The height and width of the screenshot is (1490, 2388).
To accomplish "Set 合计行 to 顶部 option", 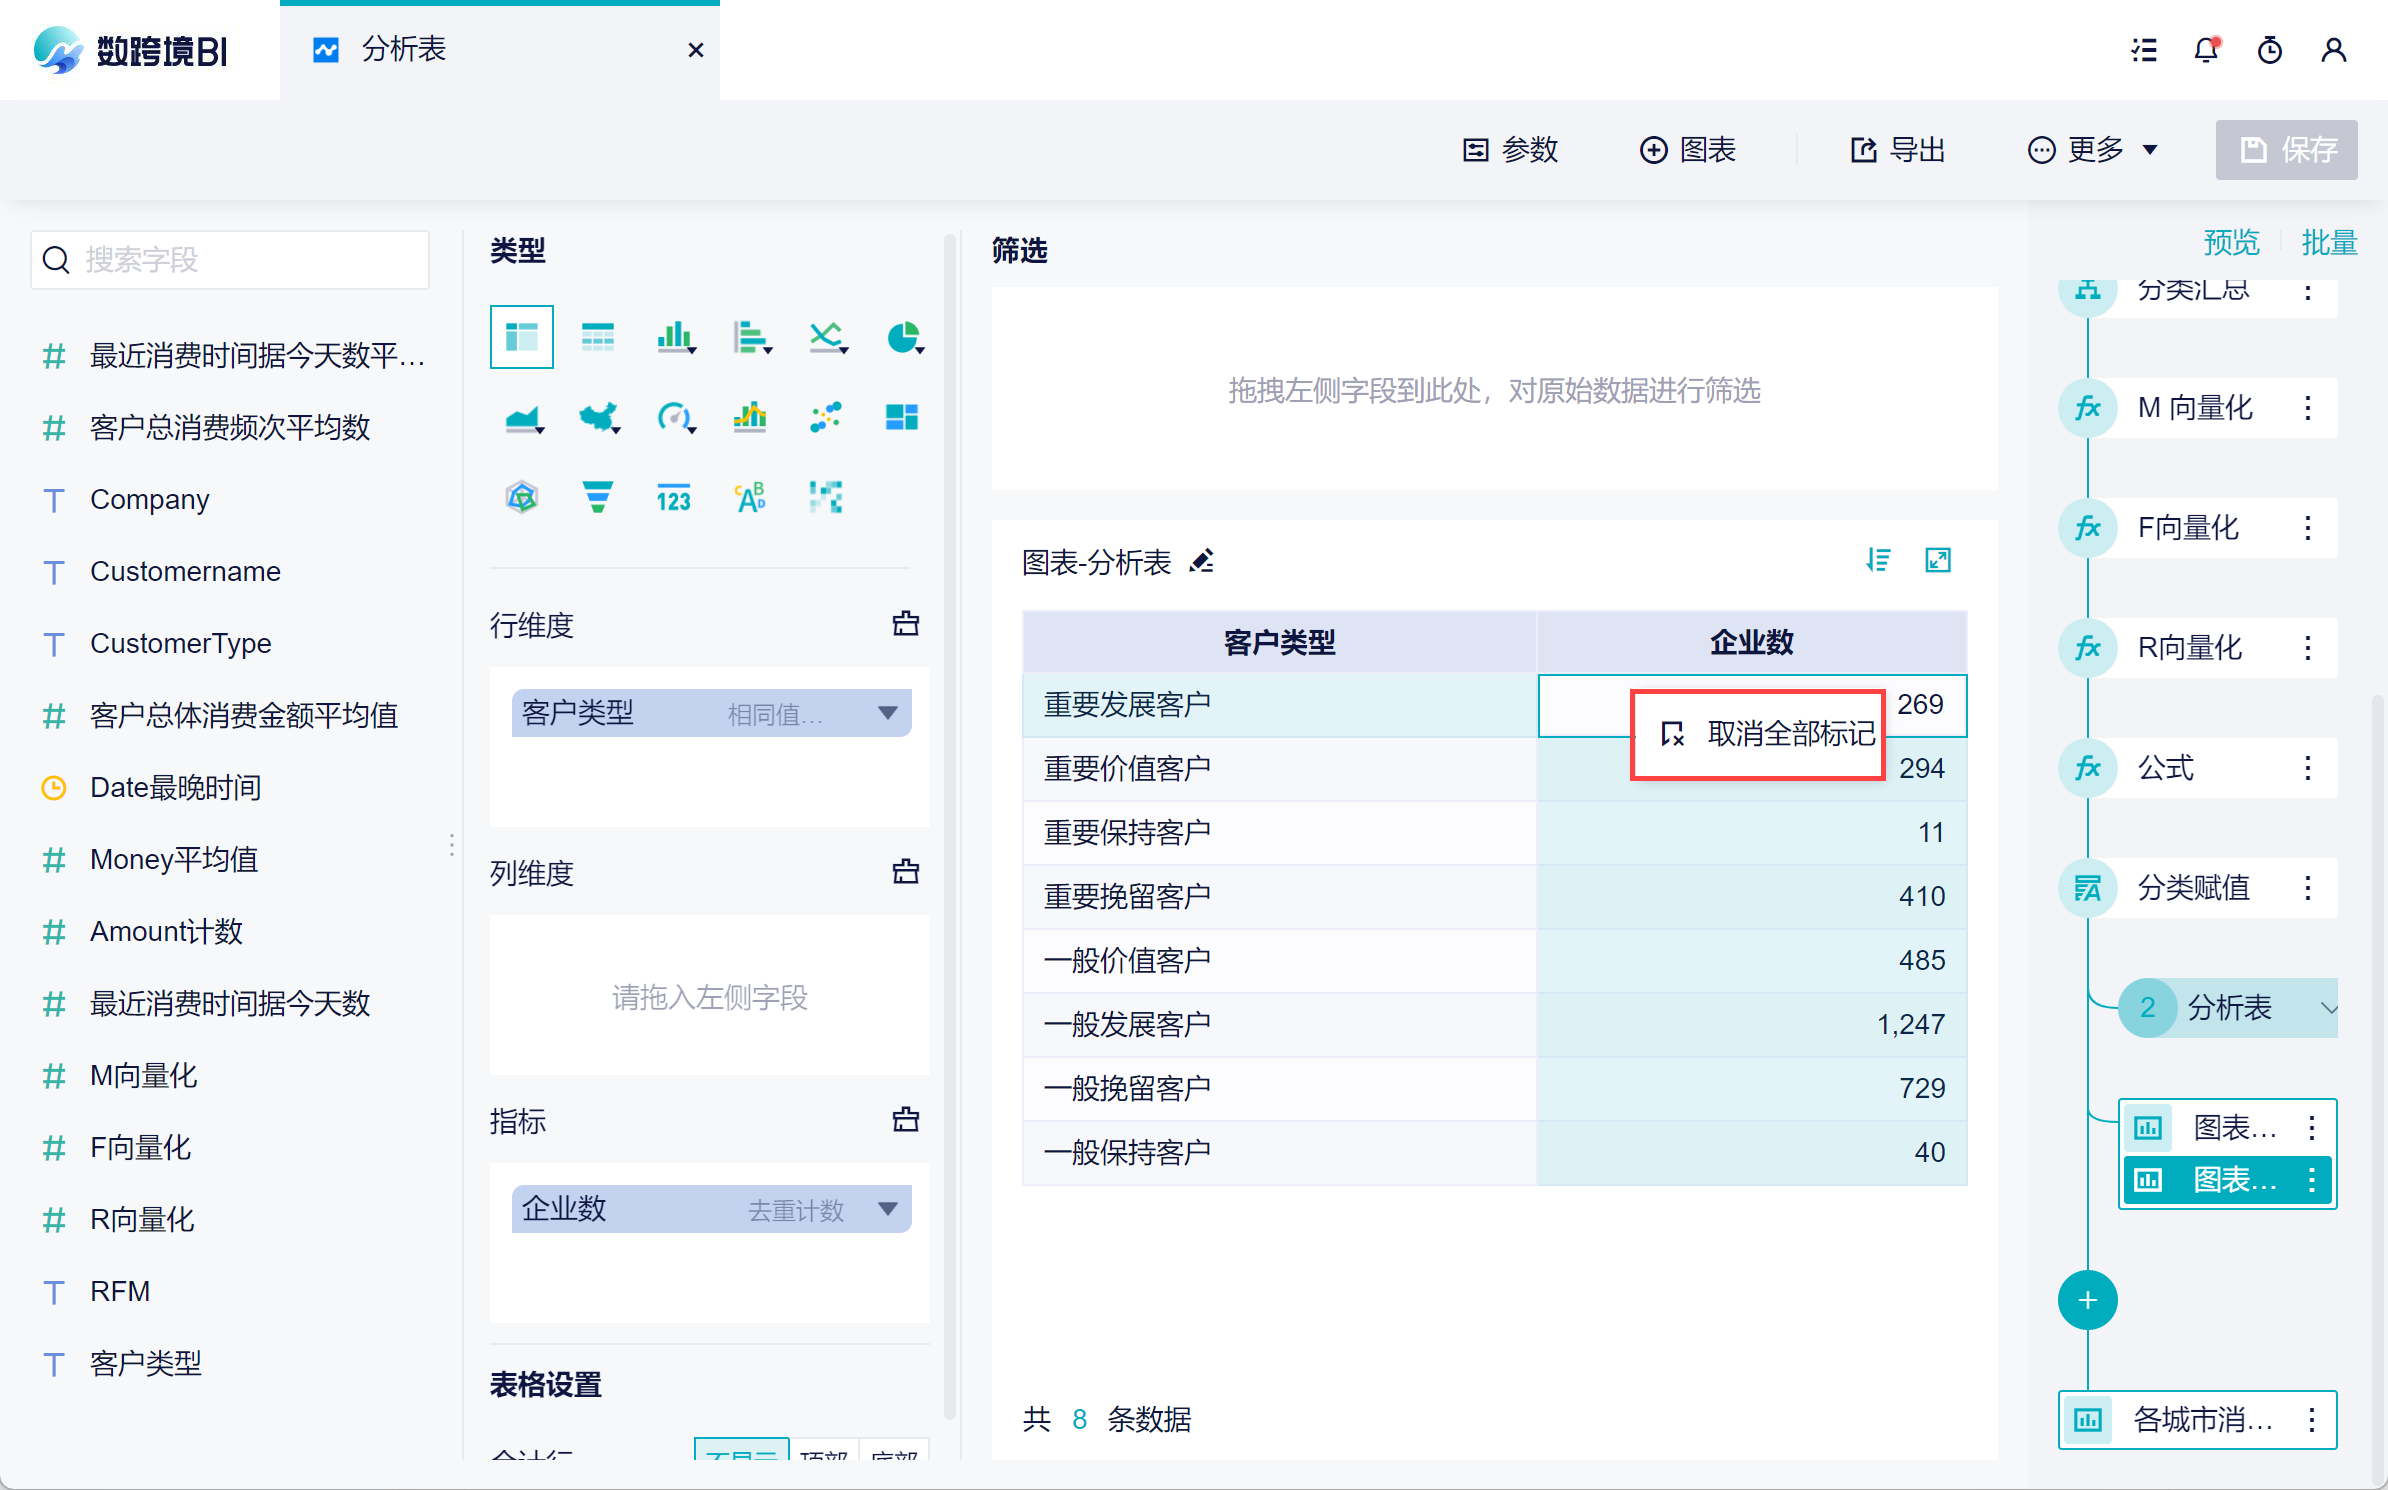I will point(824,1453).
